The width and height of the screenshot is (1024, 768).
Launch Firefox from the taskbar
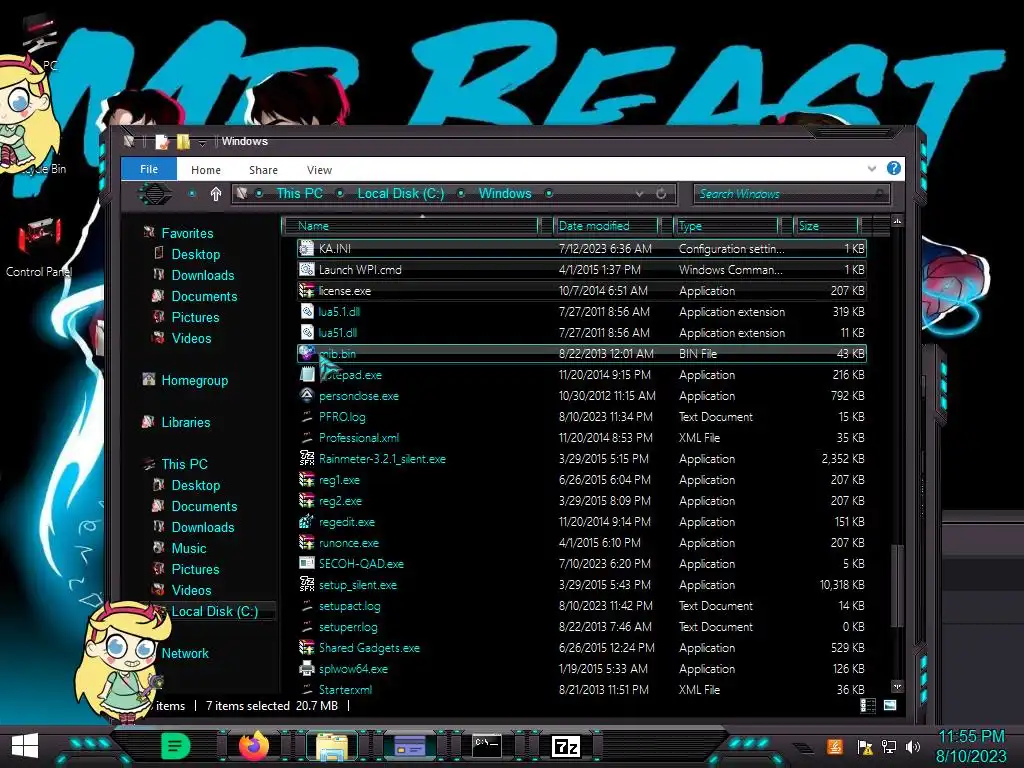(253, 745)
